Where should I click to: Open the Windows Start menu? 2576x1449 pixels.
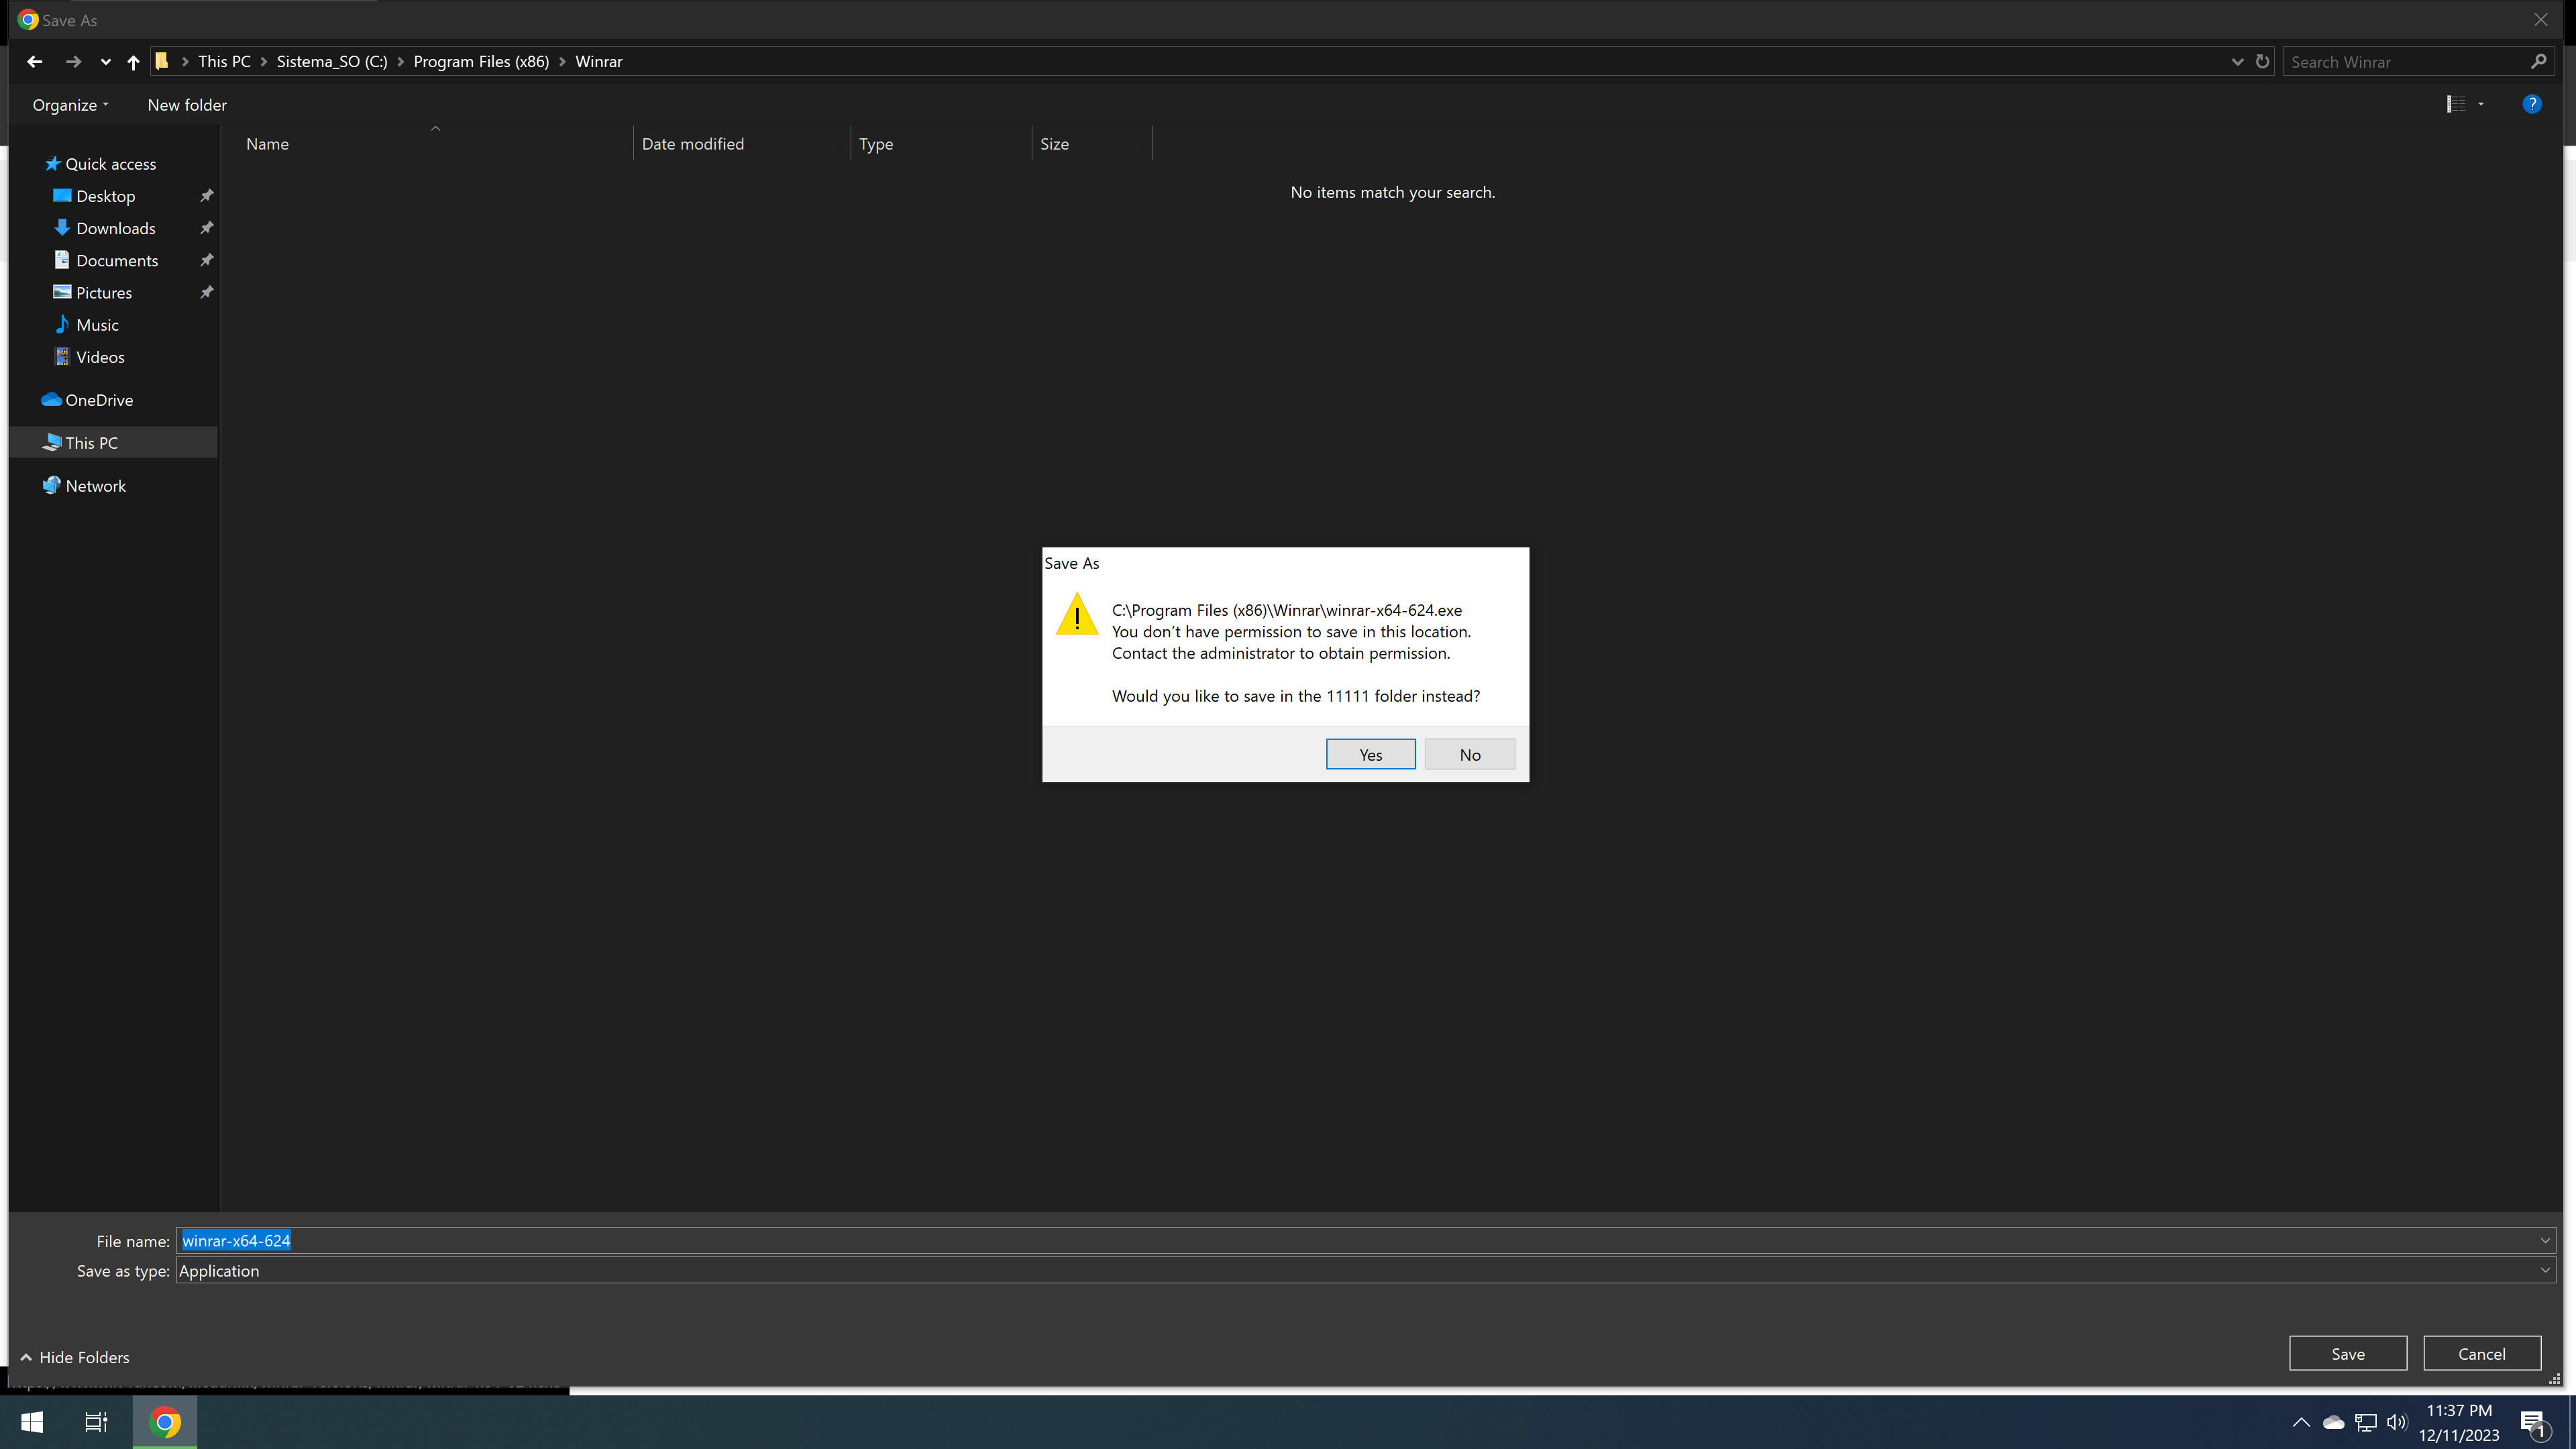point(32,1422)
